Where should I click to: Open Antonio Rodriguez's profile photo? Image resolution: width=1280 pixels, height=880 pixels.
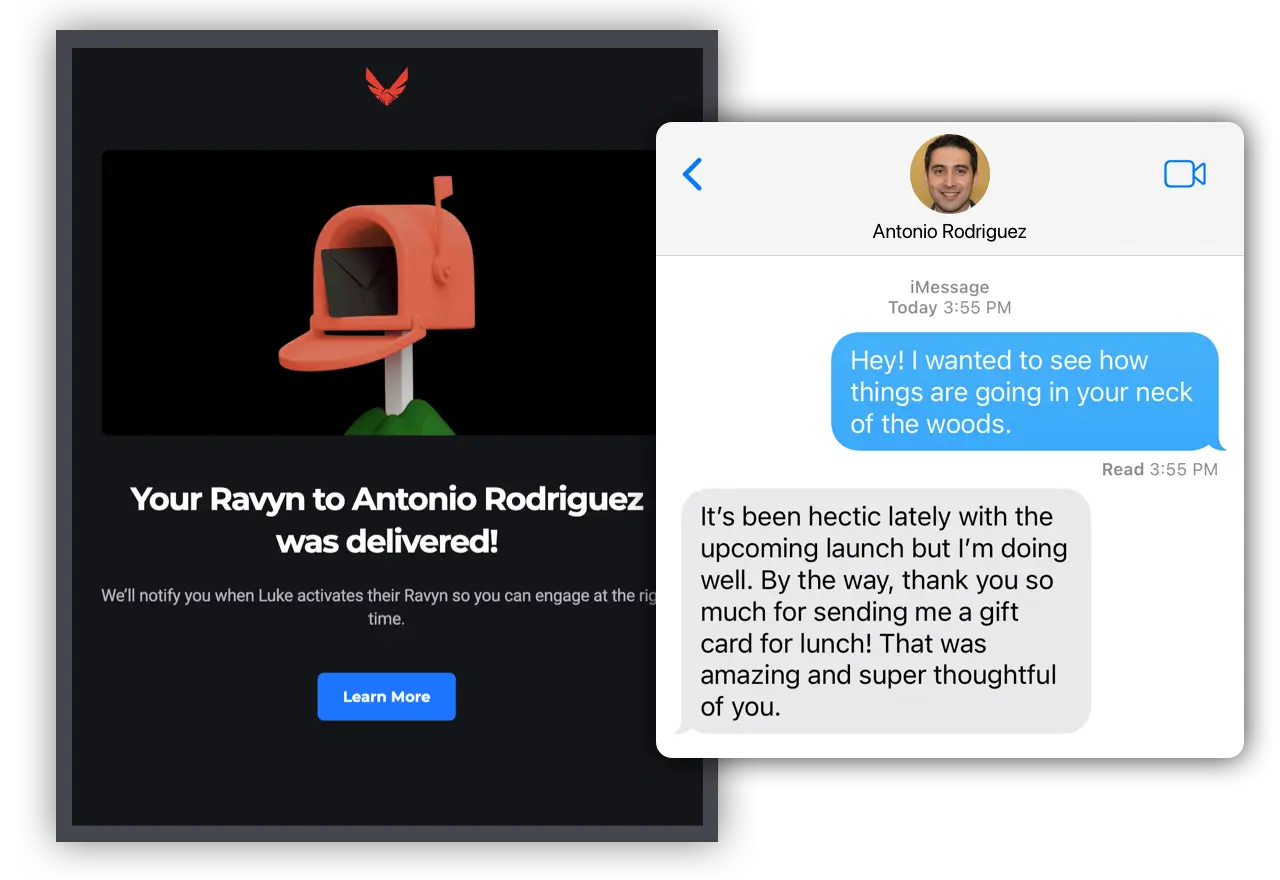949,174
